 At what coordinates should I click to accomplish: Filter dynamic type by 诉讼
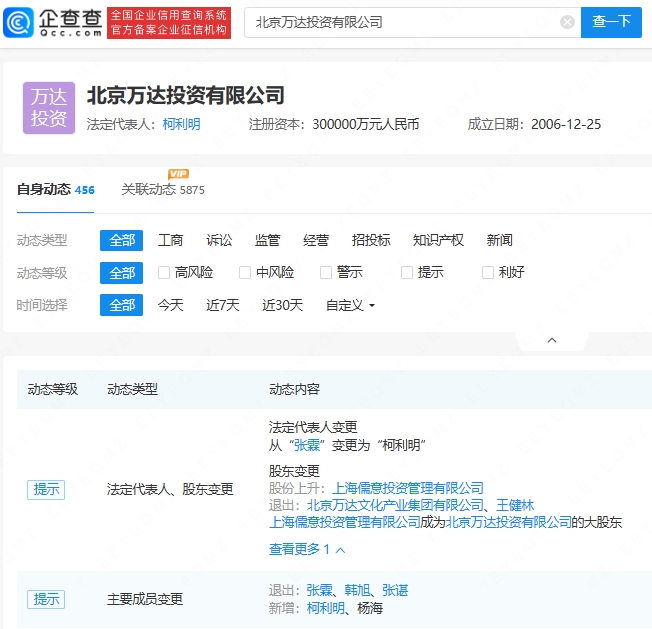pyautogui.click(x=219, y=240)
